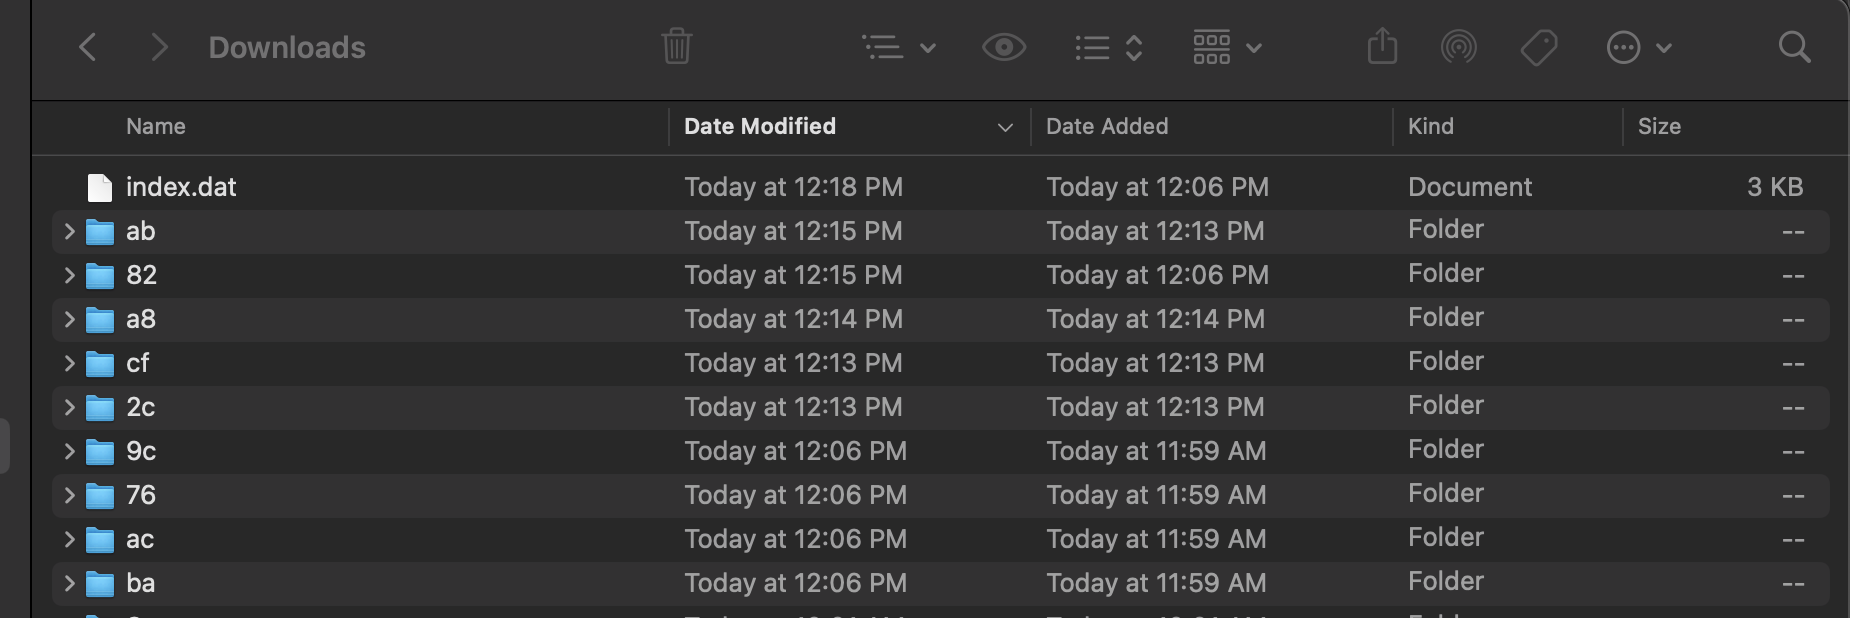Open the Share toolbar icon
The height and width of the screenshot is (618, 1850).
(x=1382, y=47)
